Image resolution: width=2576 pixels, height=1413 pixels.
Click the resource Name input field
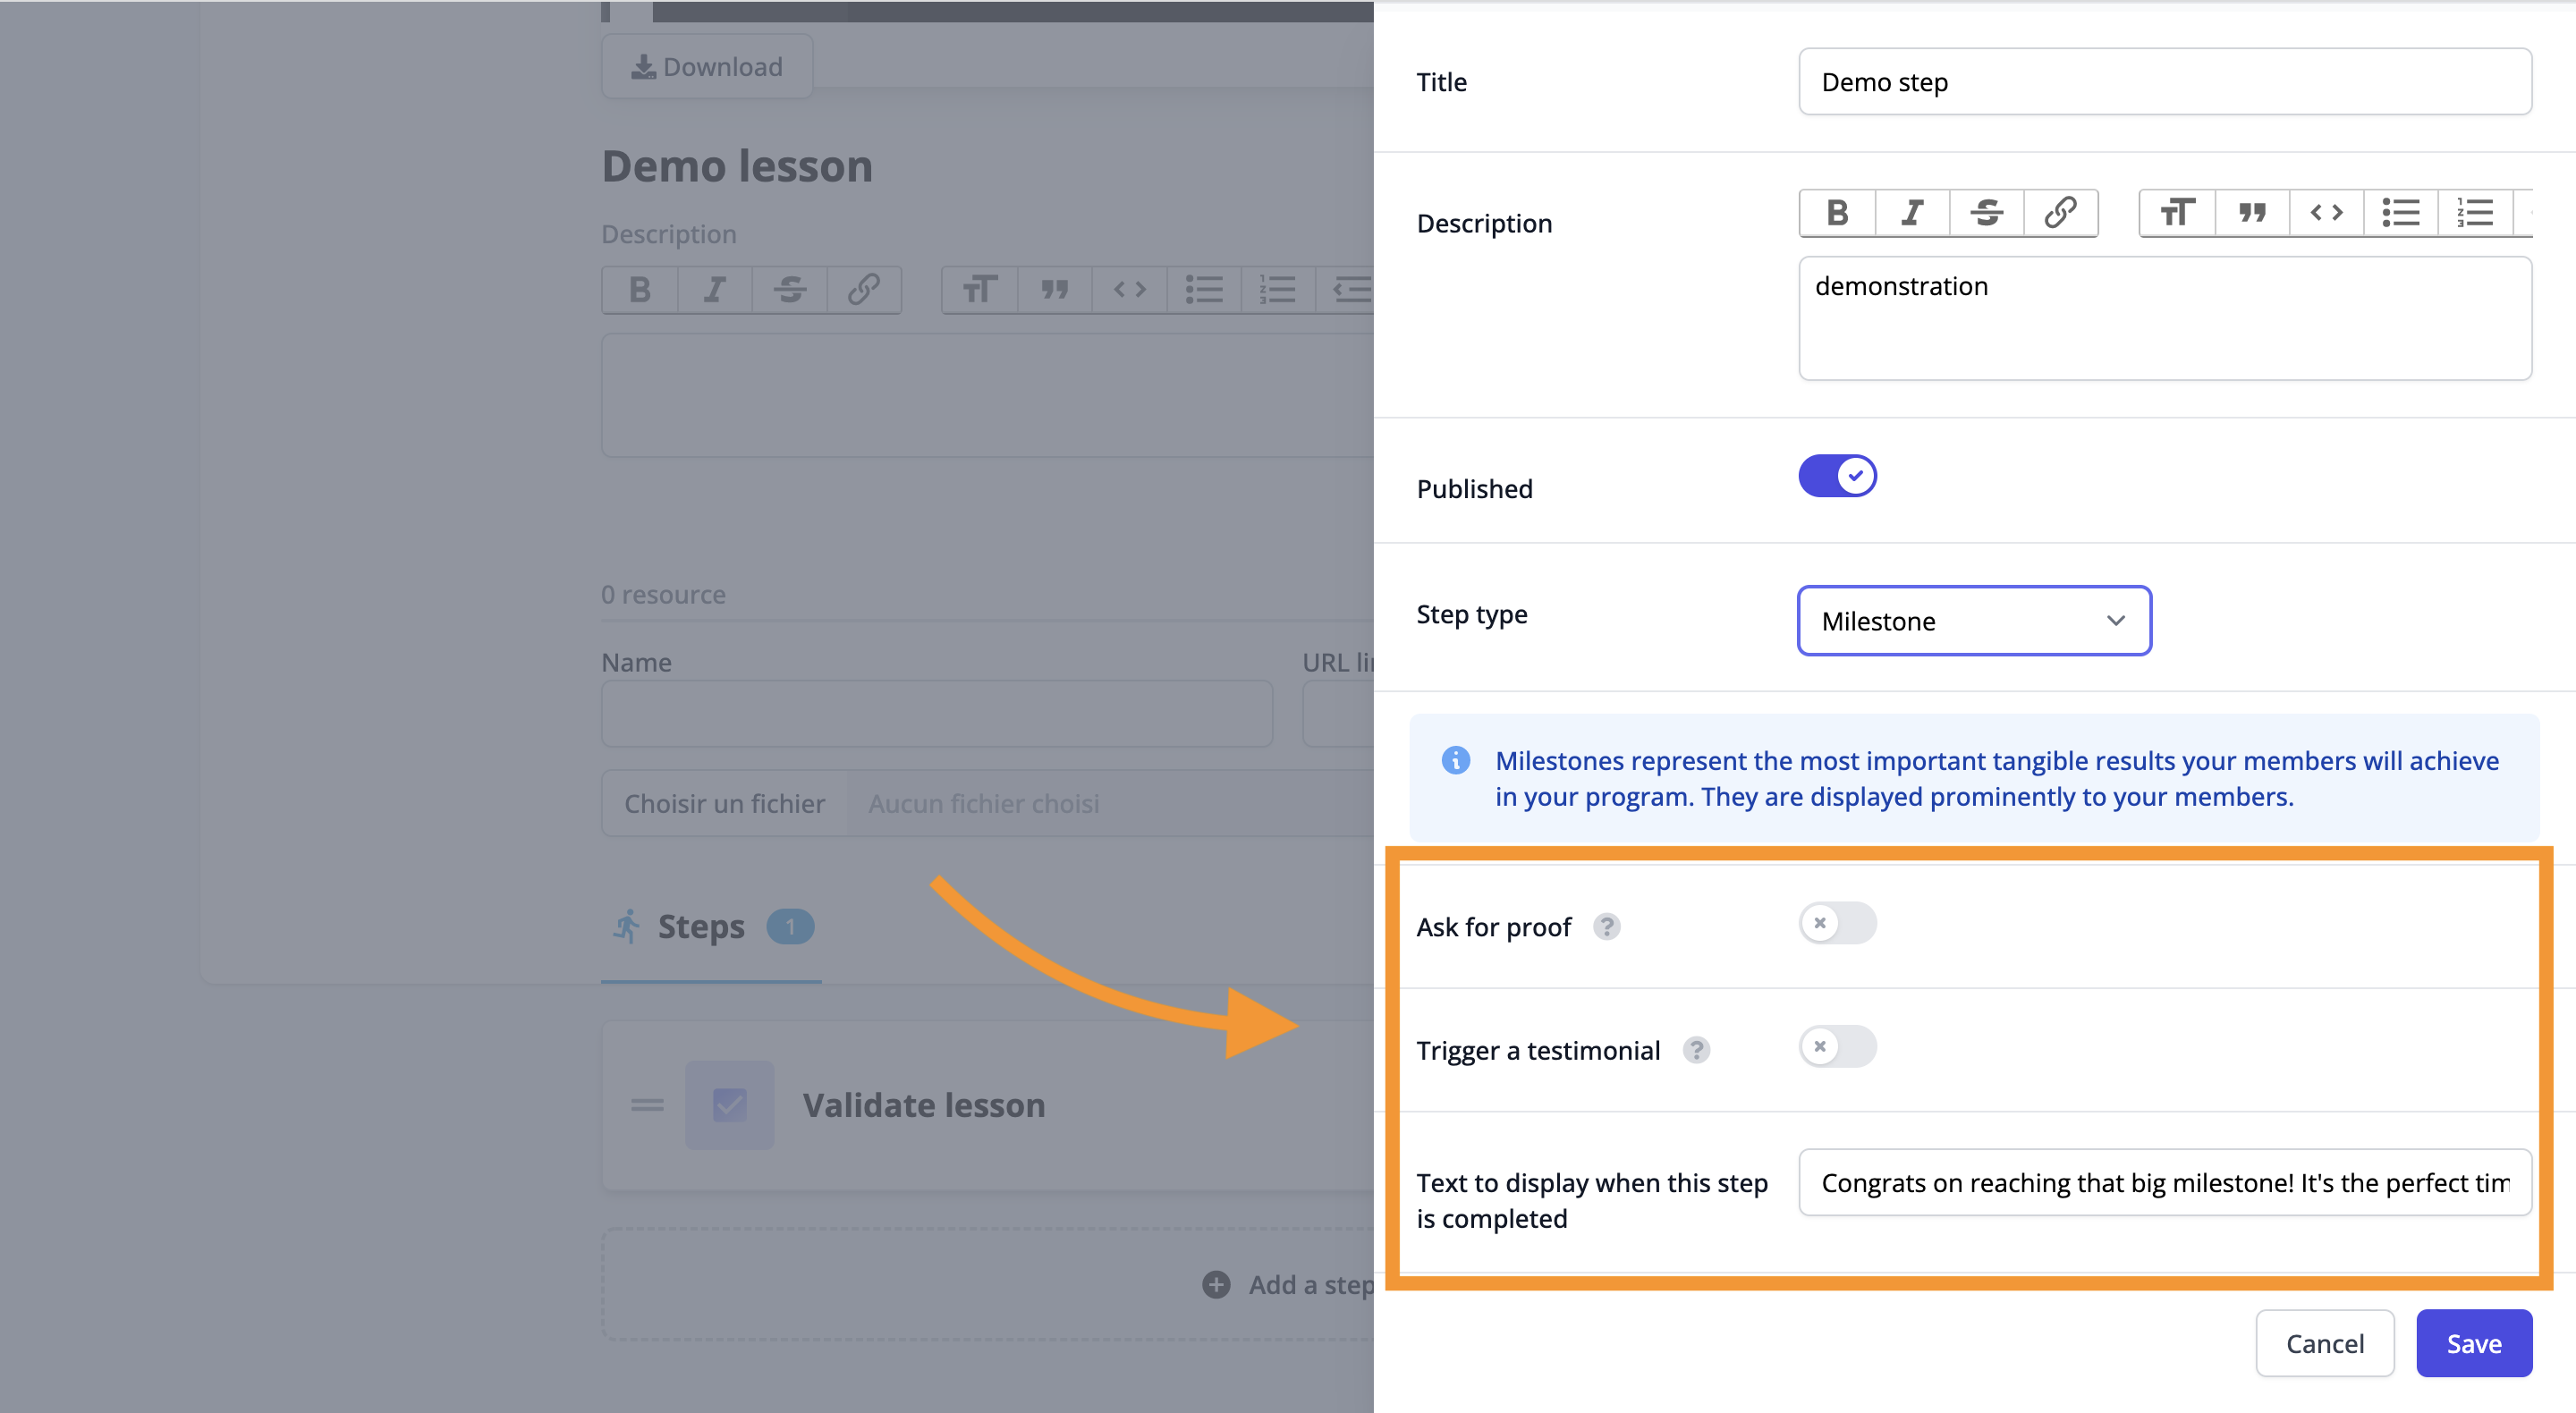pyautogui.click(x=937, y=714)
